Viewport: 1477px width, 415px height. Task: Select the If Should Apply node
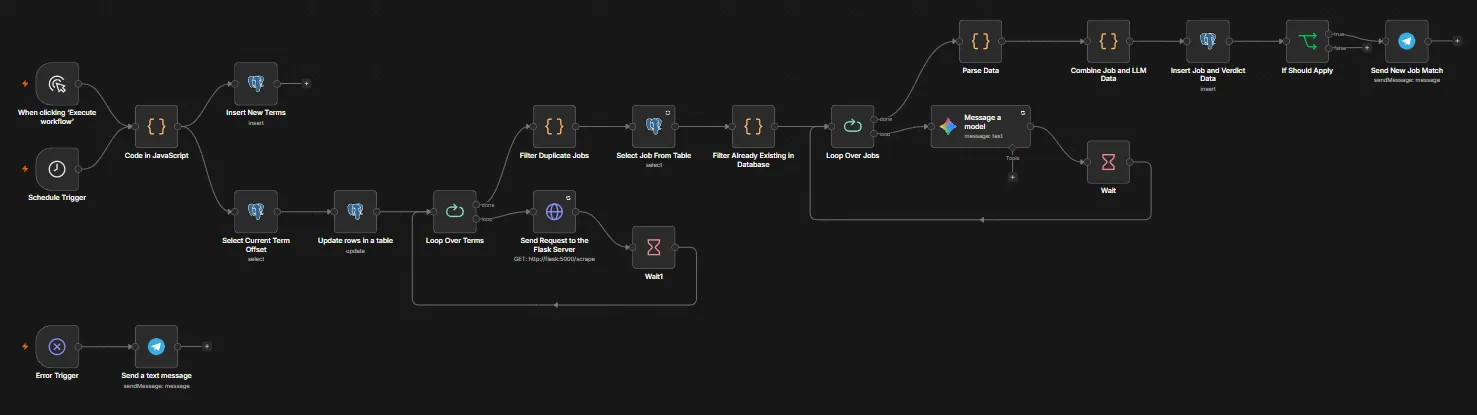1307,41
